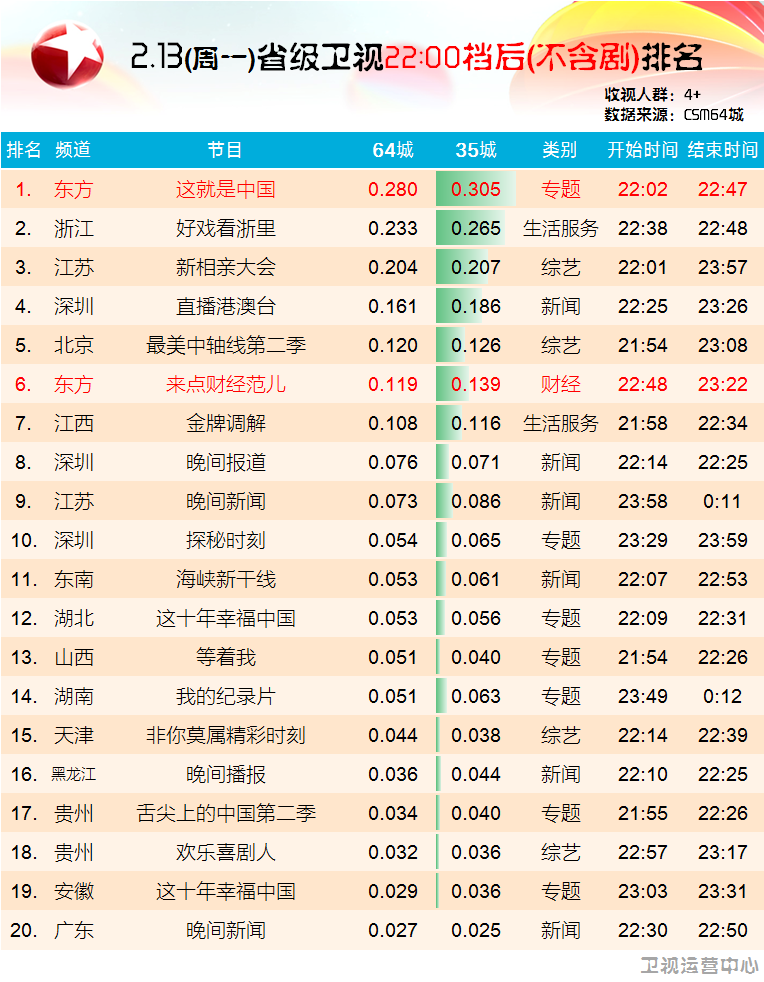Select the 35城 column header
Image resolution: width=764 pixels, height=982 pixels.
coord(476,150)
